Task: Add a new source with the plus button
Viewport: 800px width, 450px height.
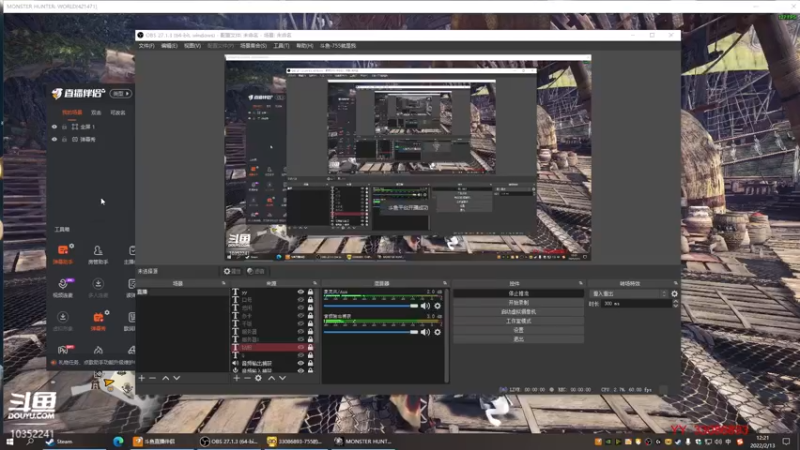Action: (236, 378)
